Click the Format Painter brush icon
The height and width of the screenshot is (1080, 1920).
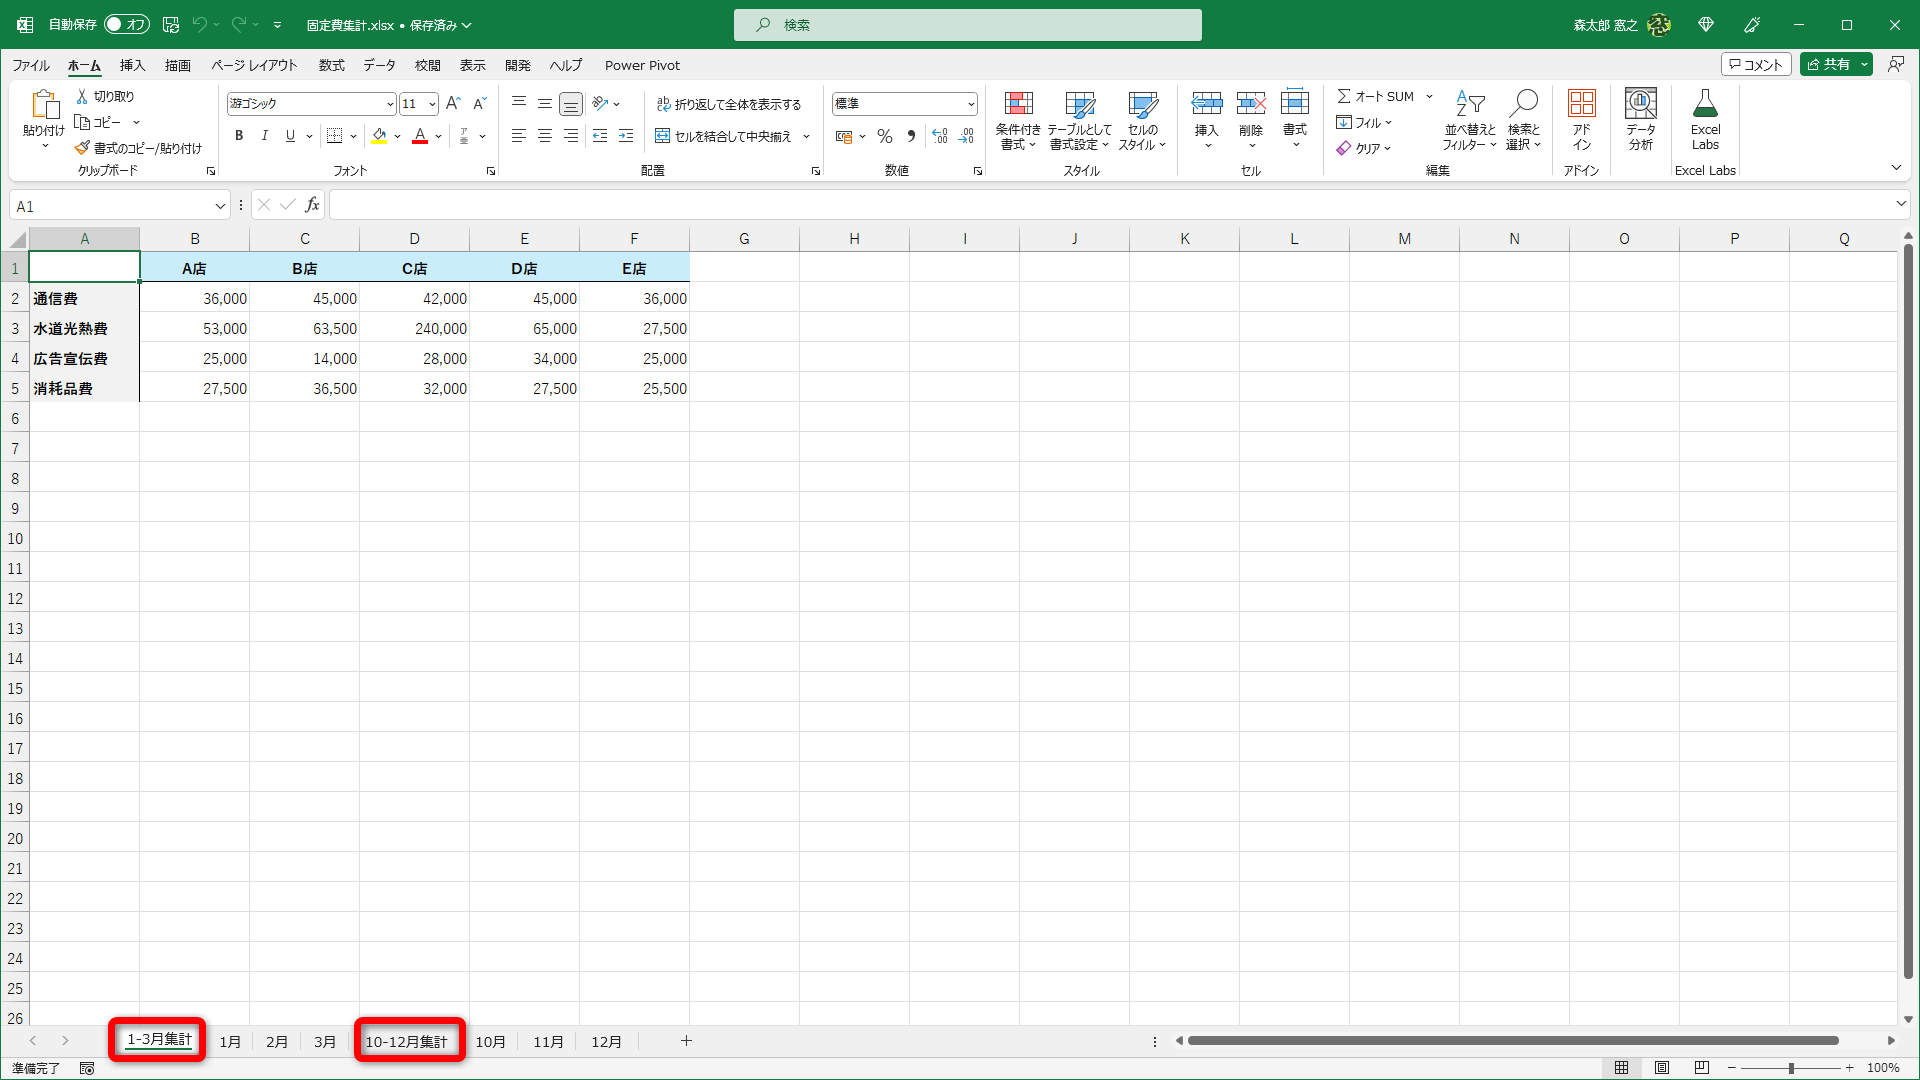[x=83, y=148]
